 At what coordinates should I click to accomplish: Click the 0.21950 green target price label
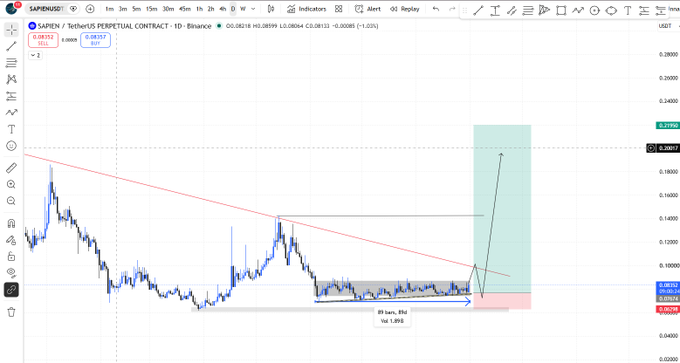[667, 125]
